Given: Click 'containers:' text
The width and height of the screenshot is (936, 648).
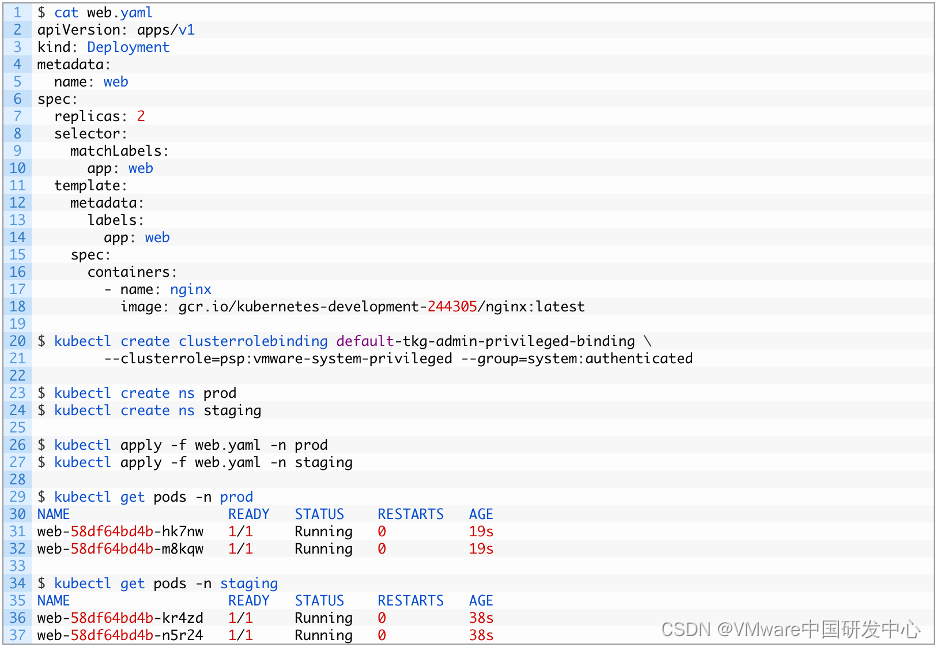Looking at the screenshot, I should (132, 272).
